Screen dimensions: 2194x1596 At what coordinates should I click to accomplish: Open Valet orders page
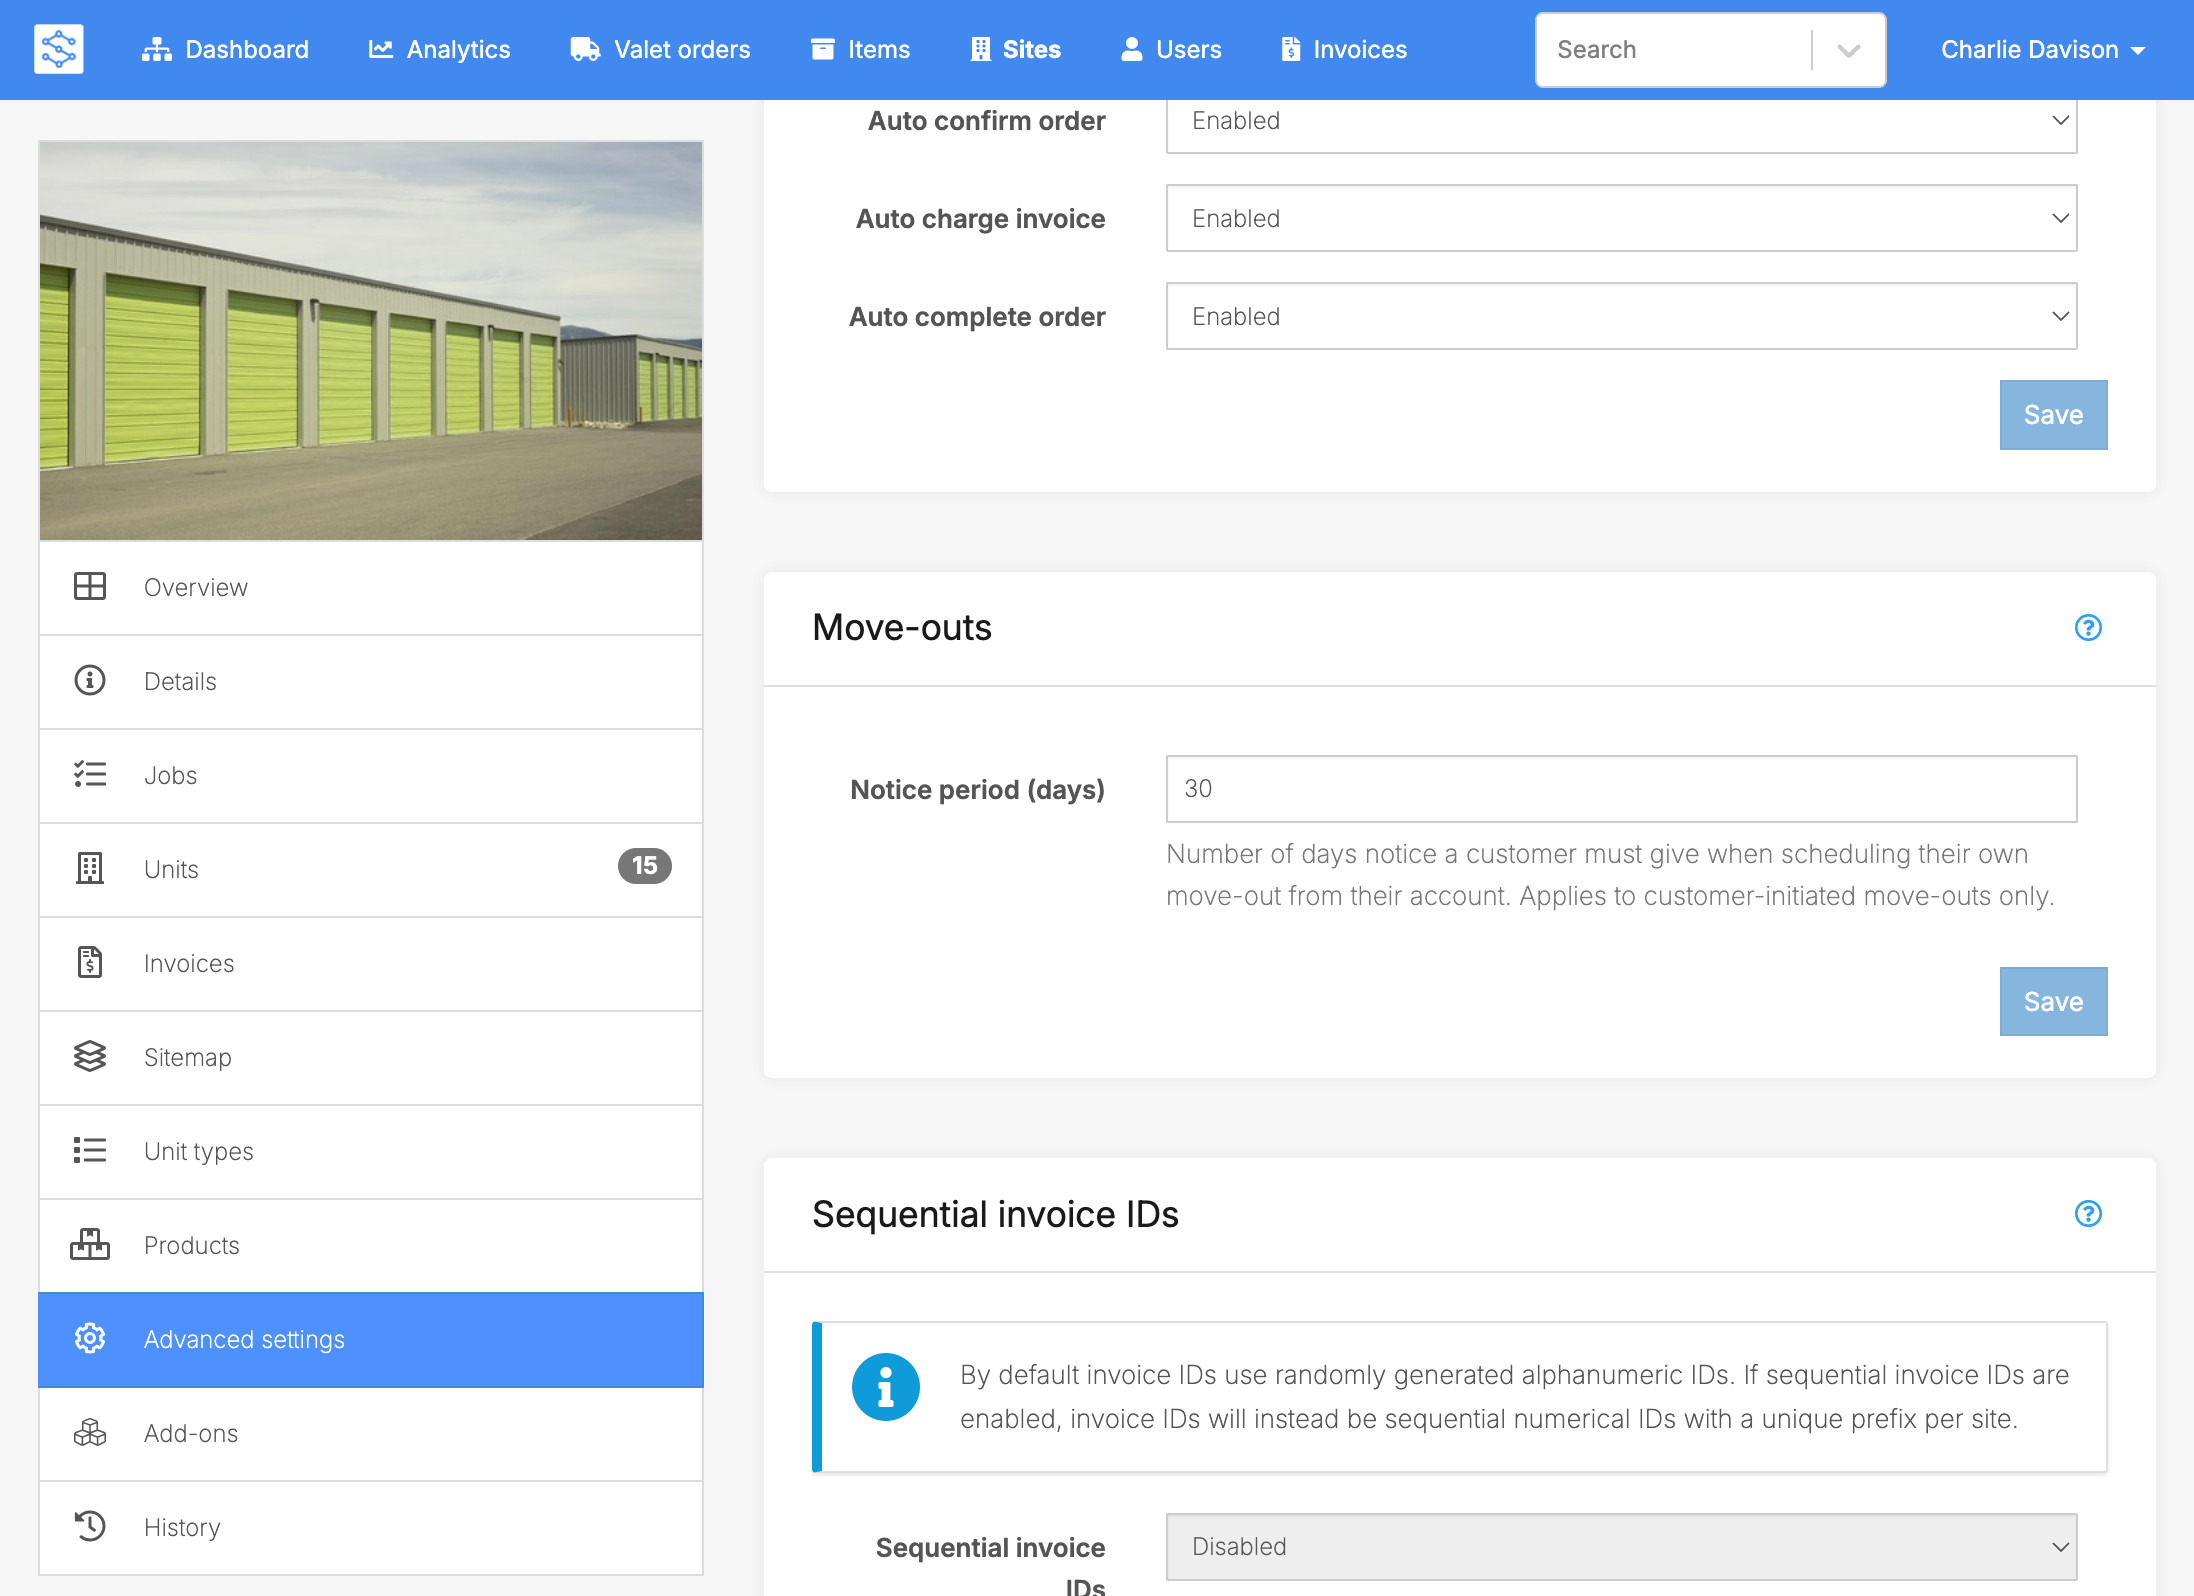660,50
